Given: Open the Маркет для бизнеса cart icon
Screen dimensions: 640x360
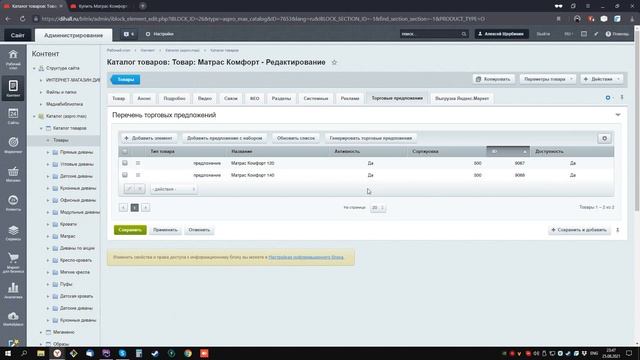Looking at the screenshot, I should click(x=13, y=262).
